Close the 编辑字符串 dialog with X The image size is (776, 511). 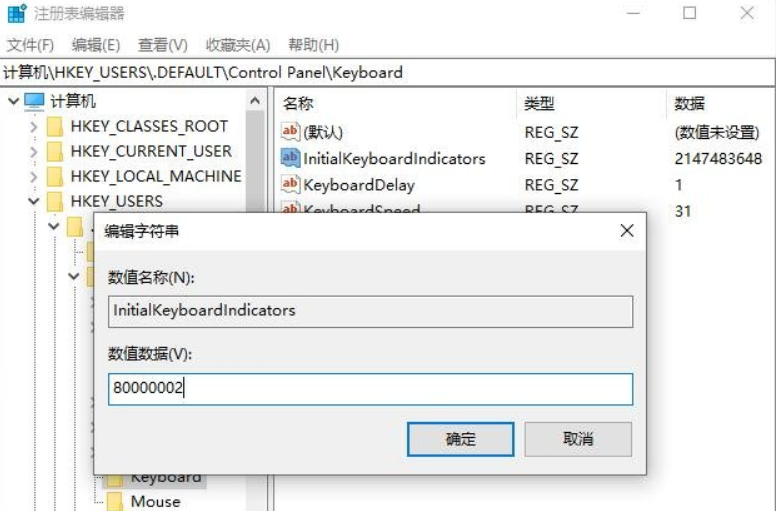coord(627,231)
